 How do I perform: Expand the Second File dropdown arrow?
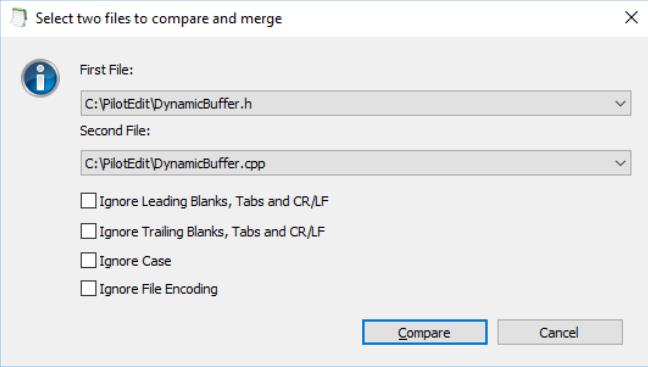tap(620, 163)
